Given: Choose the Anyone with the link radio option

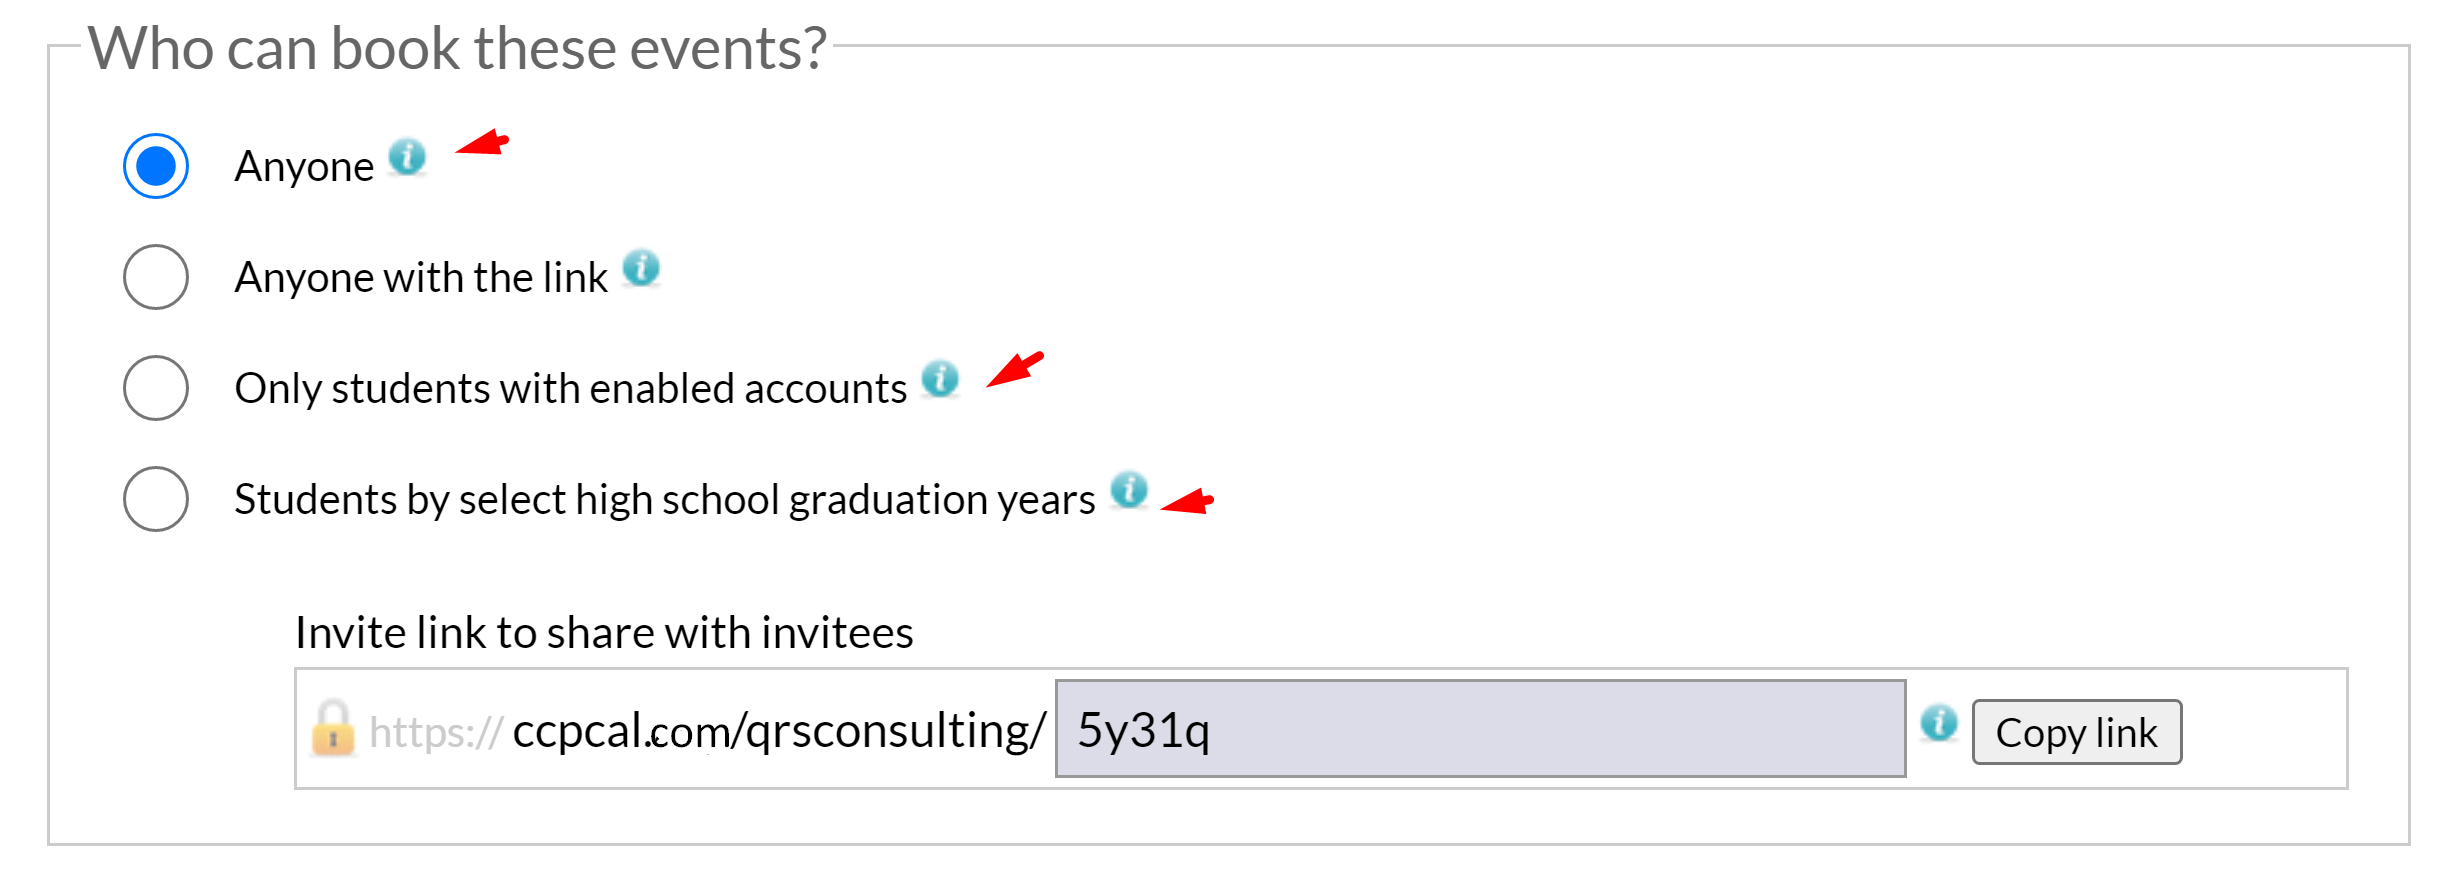Looking at the screenshot, I should click(156, 277).
